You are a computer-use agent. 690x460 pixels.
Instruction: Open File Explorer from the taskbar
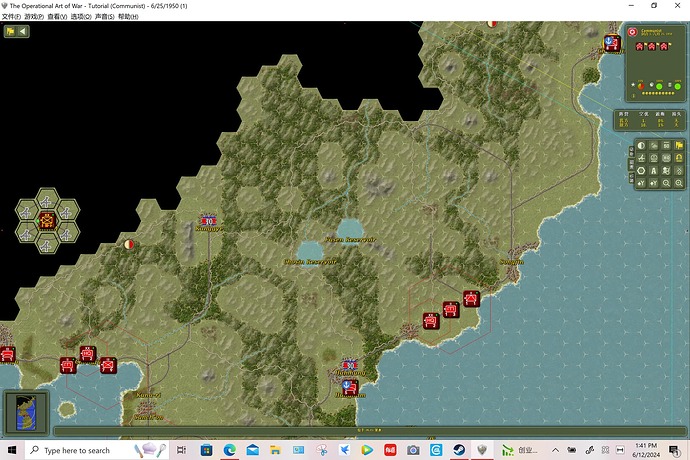pos(275,450)
